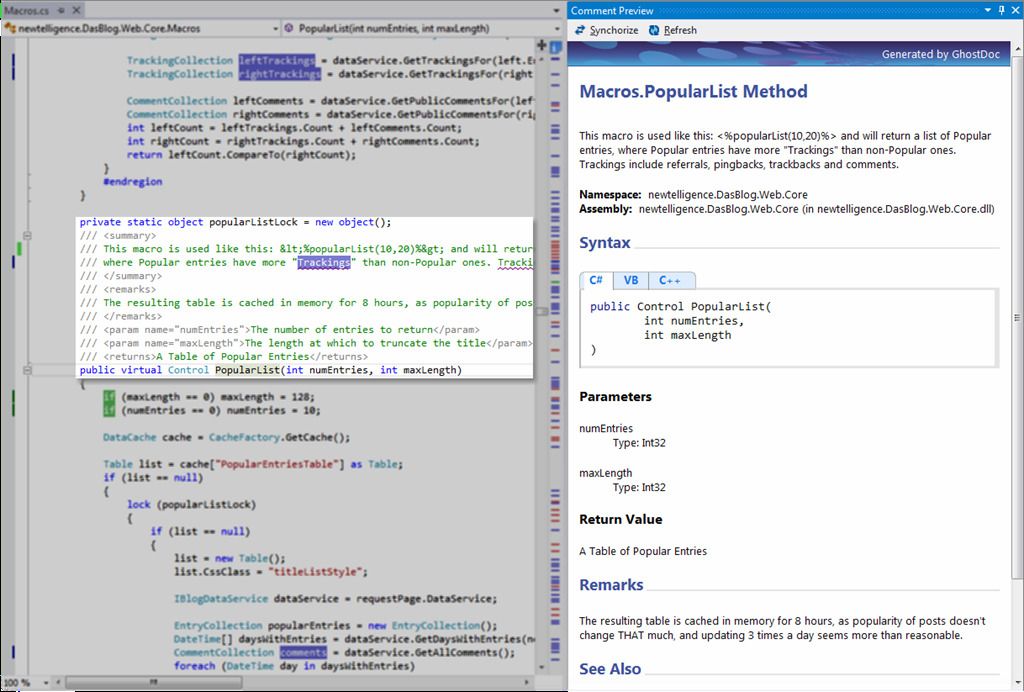This screenshot has width=1024, height=692.
Task: Click the circular Refresh icon in preview toolbar
Action: (x=654, y=30)
